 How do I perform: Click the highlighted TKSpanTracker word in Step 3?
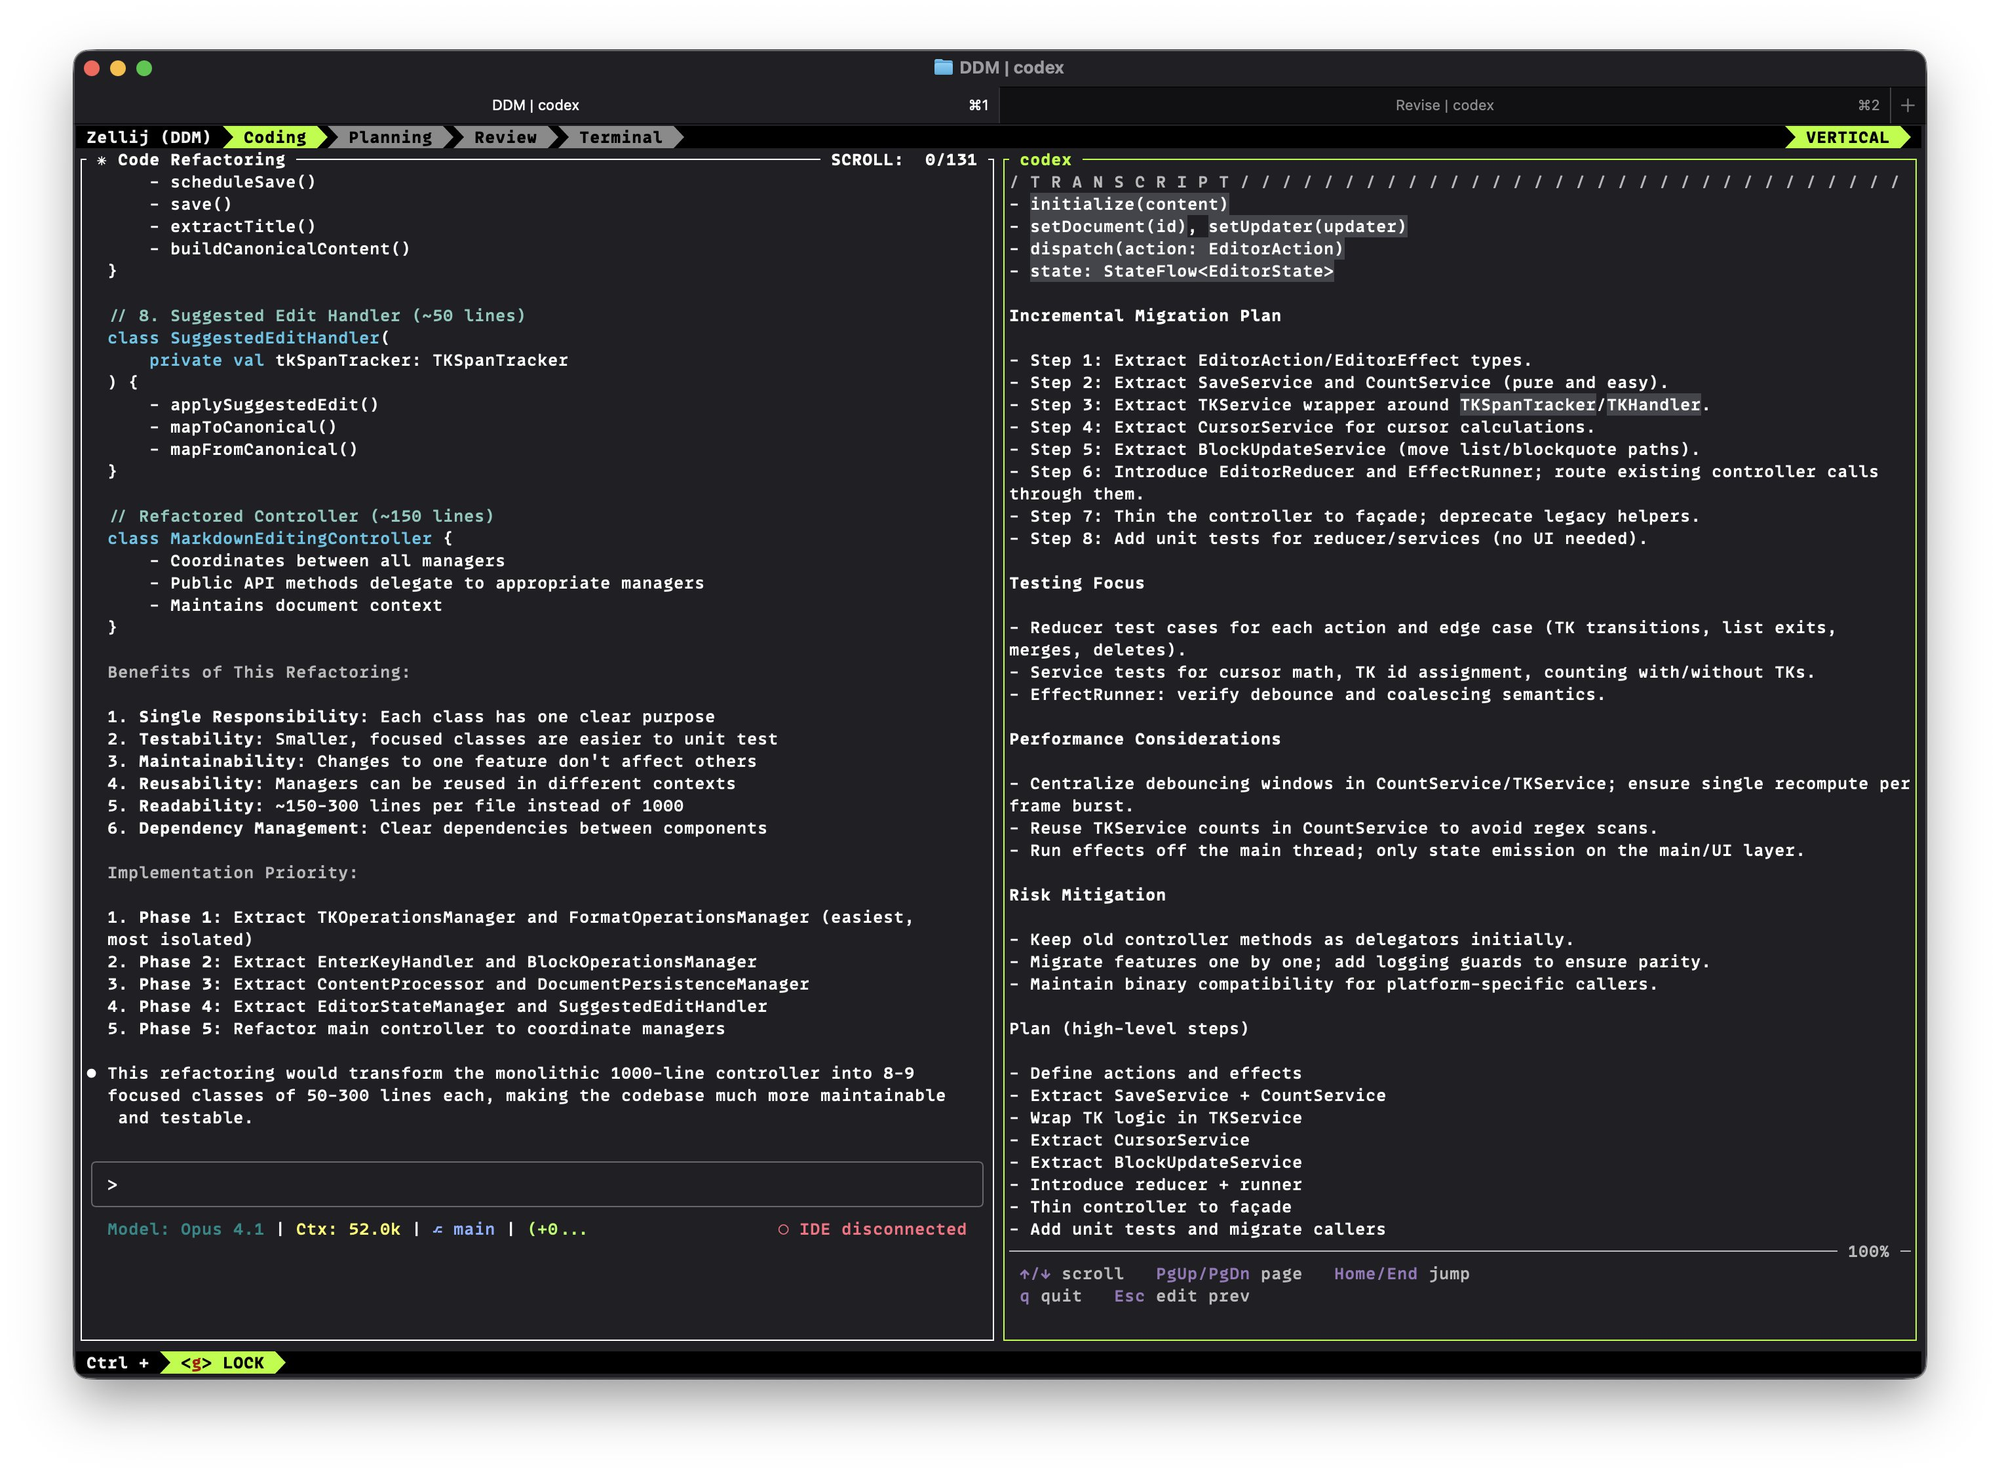1527,405
